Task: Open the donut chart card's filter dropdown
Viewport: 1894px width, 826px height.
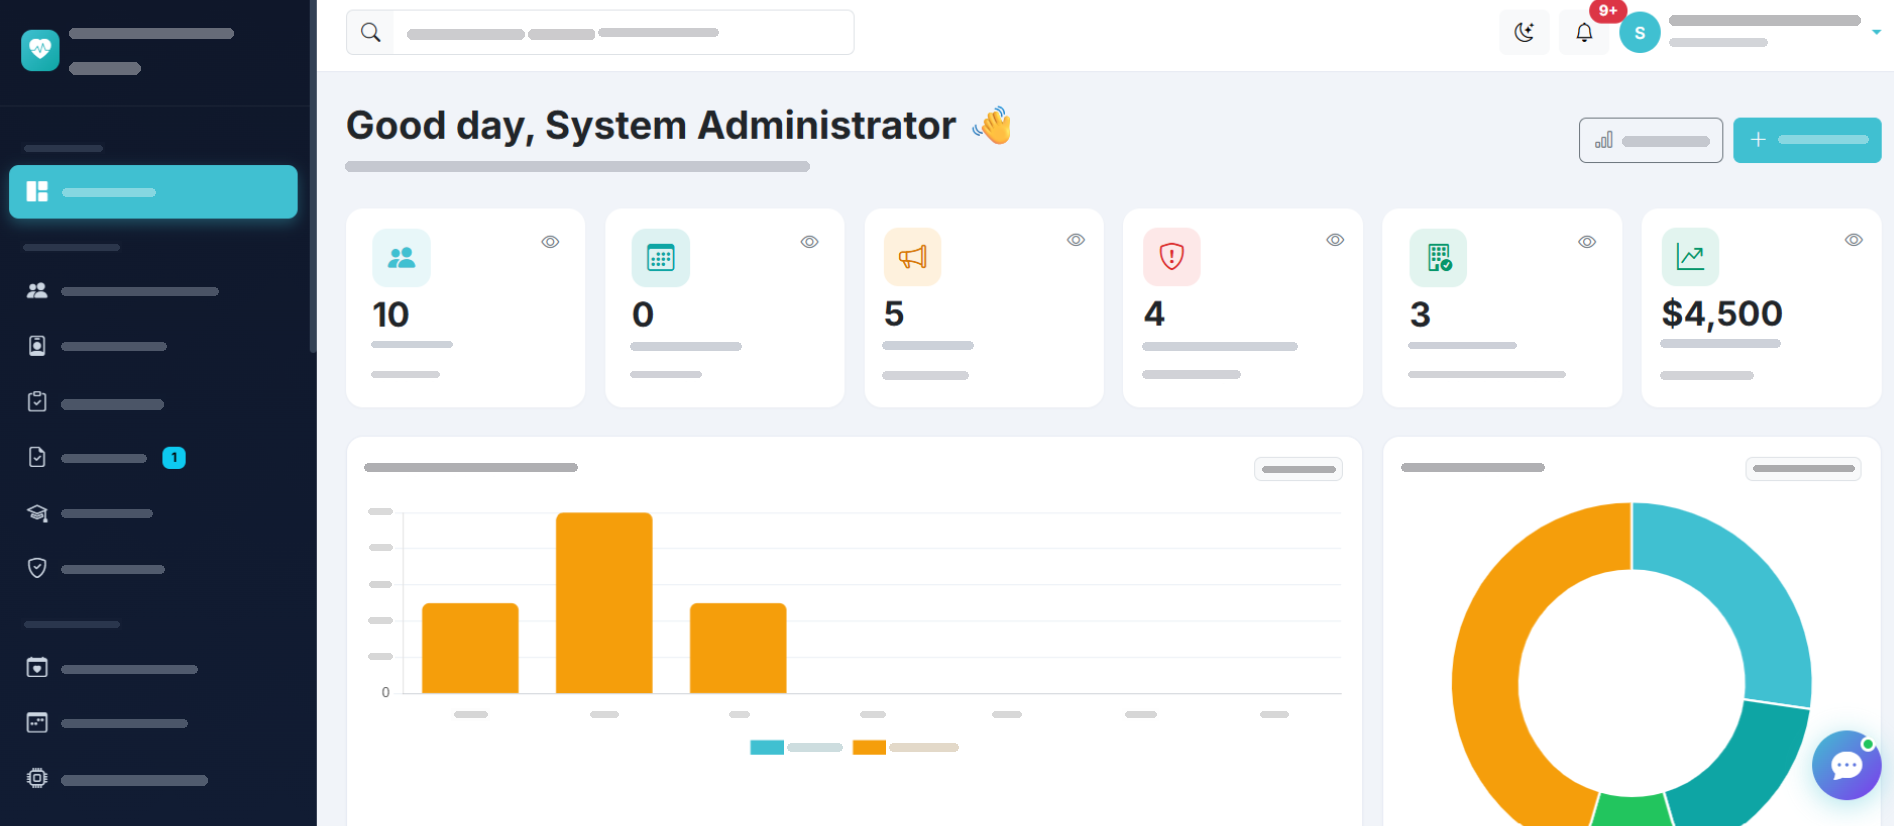Action: point(1803,468)
